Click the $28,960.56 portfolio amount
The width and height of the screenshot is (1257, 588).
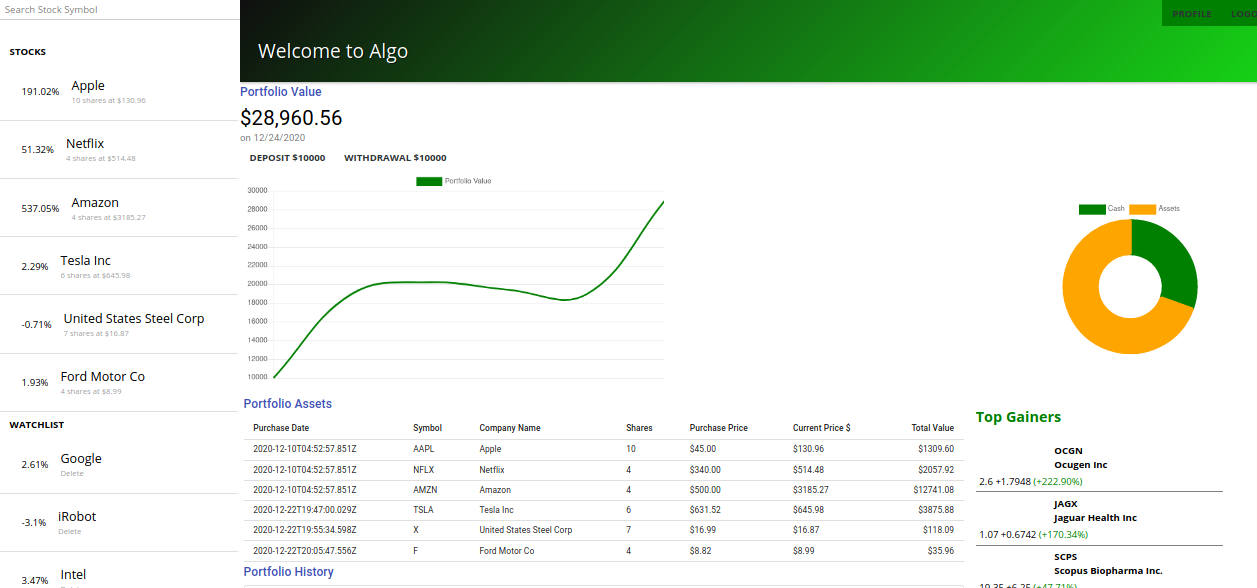click(x=291, y=118)
